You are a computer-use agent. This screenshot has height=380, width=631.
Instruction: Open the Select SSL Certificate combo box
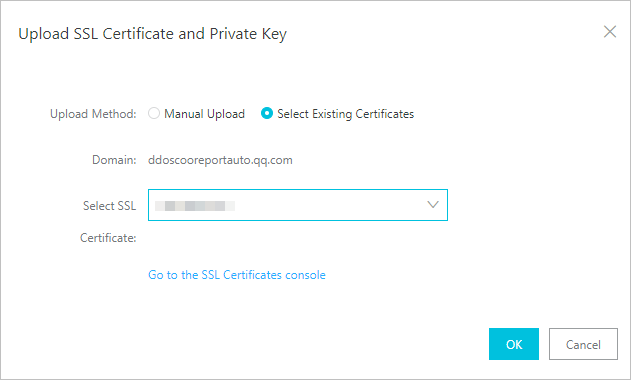click(298, 205)
